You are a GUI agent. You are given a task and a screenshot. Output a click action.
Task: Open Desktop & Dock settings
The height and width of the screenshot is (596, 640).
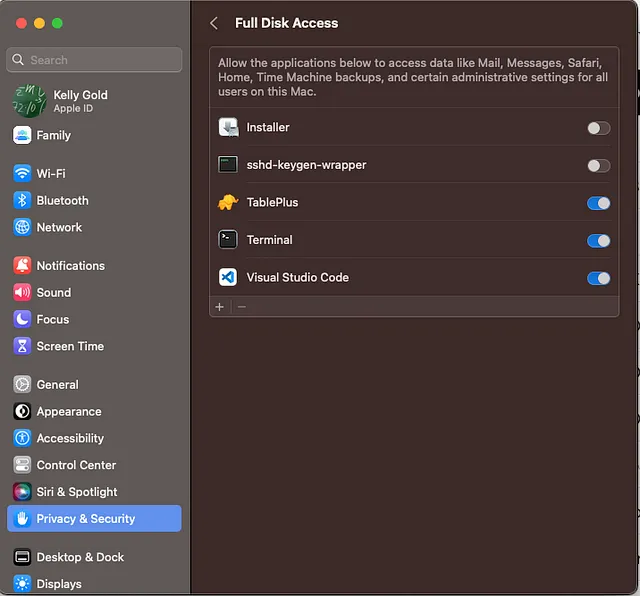(x=80, y=557)
